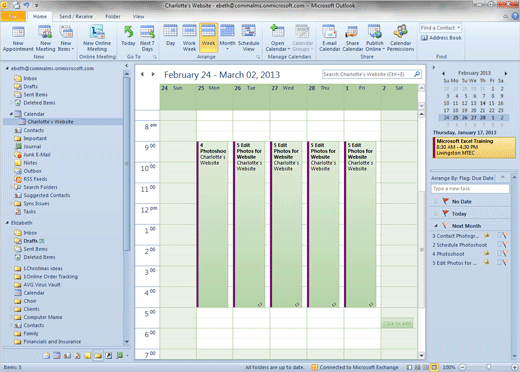Start a New Online Meeting
520x372 pixels.
pyautogui.click(x=97, y=39)
